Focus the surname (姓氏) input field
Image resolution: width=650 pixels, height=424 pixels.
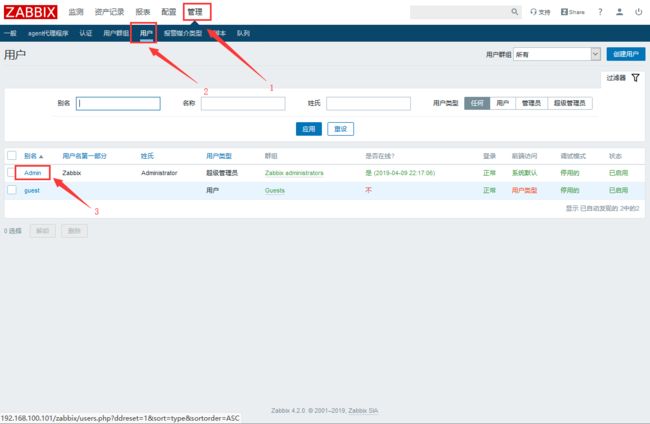click(x=368, y=103)
